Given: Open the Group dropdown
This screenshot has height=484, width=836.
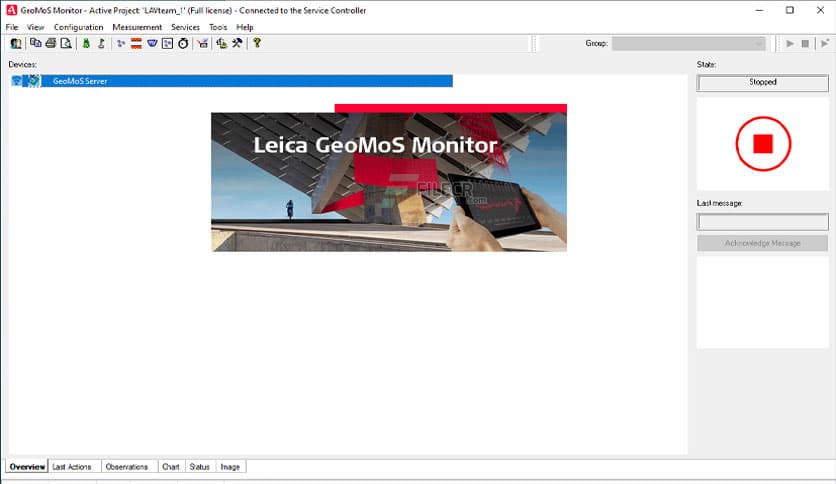Looking at the screenshot, I should pos(689,44).
